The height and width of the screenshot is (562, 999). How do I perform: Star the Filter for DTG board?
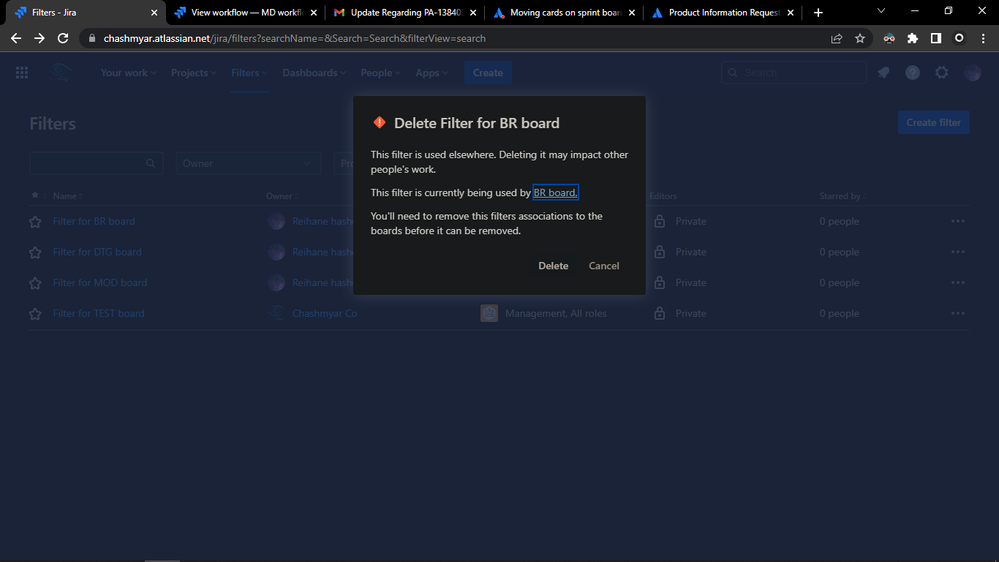[x=35, y=252]
